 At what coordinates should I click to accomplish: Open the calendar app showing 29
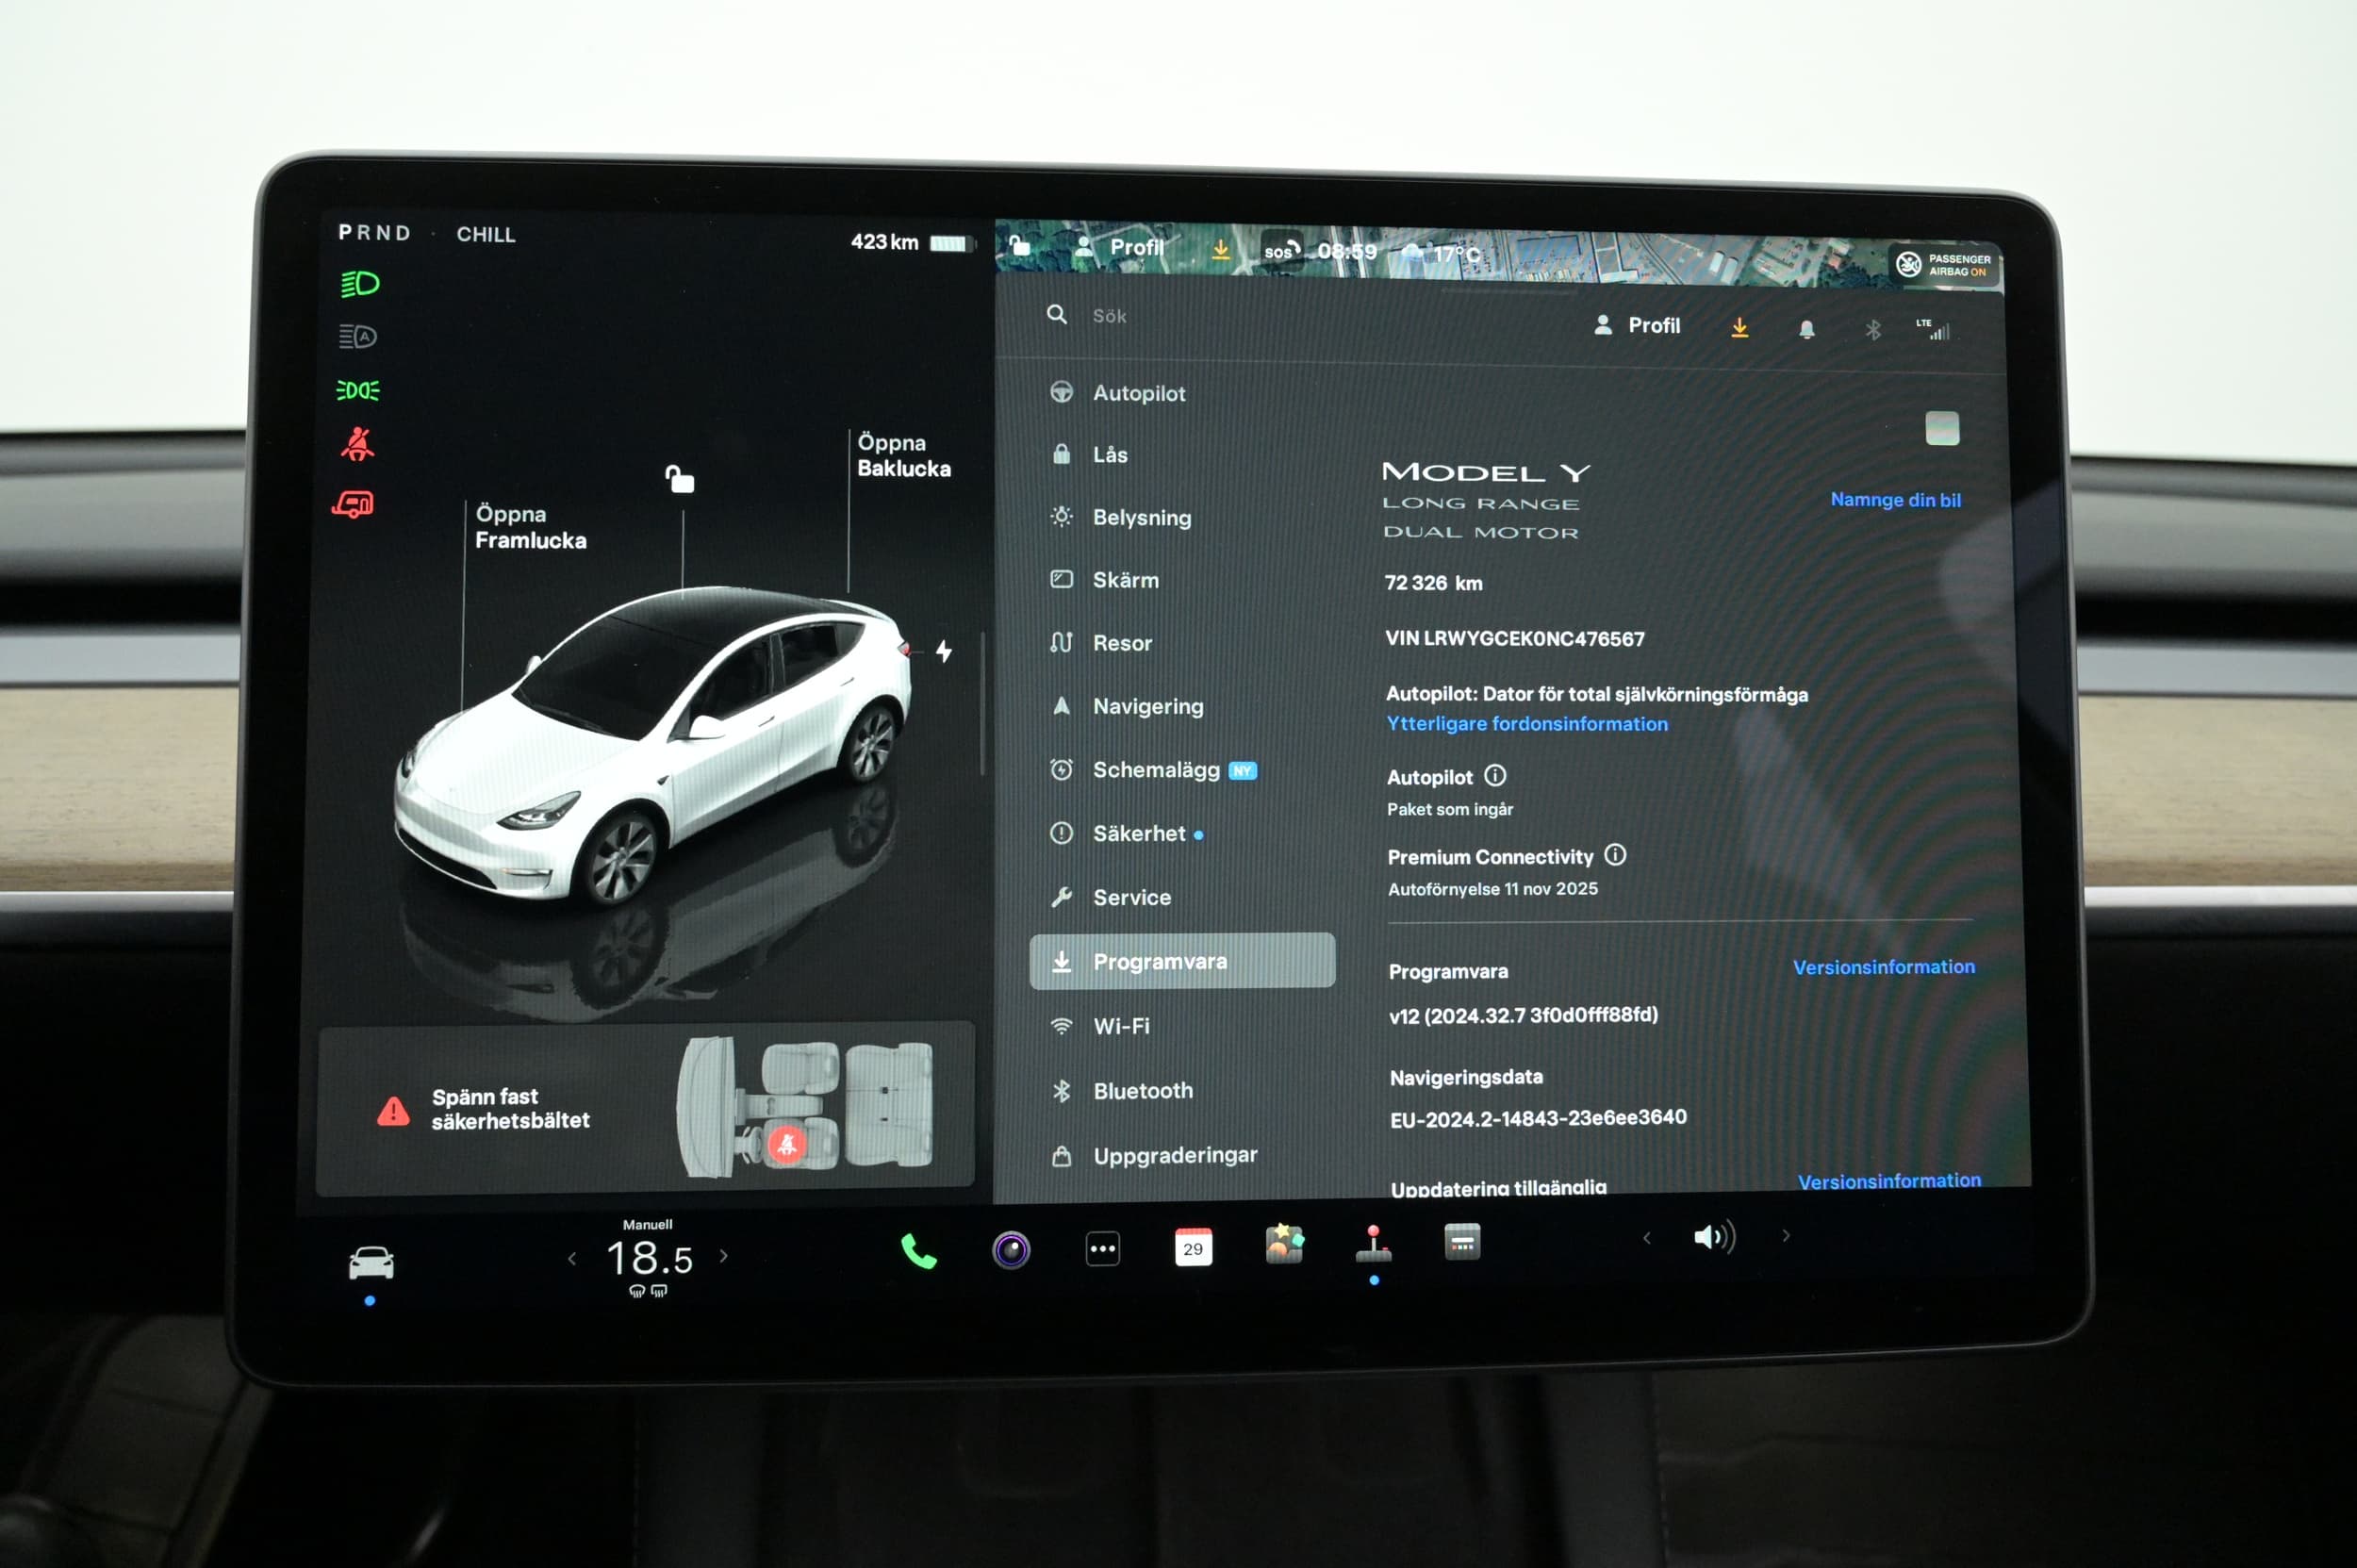1193,1247
